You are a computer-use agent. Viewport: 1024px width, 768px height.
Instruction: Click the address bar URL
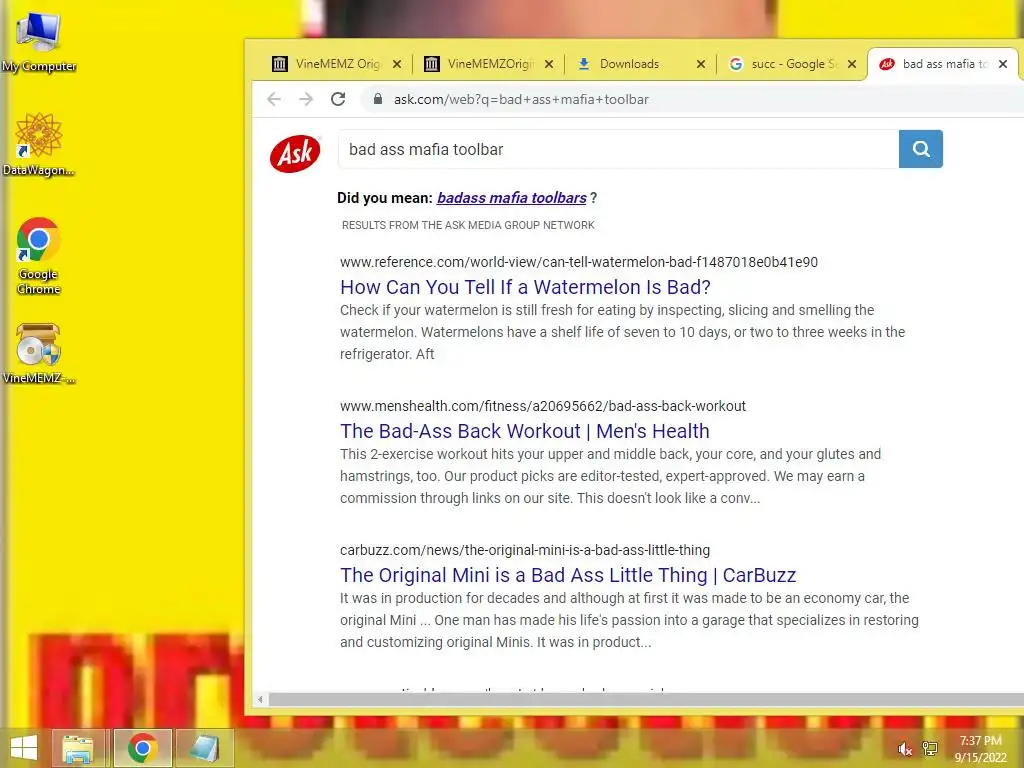pos(521,99)
